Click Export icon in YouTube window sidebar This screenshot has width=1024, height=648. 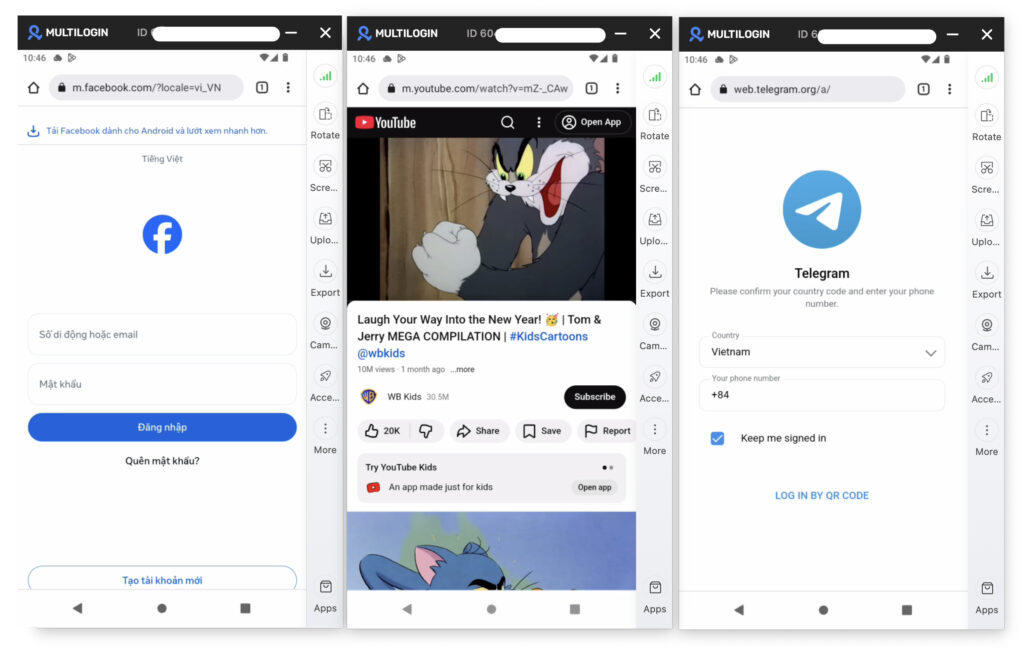click(654, 272)
